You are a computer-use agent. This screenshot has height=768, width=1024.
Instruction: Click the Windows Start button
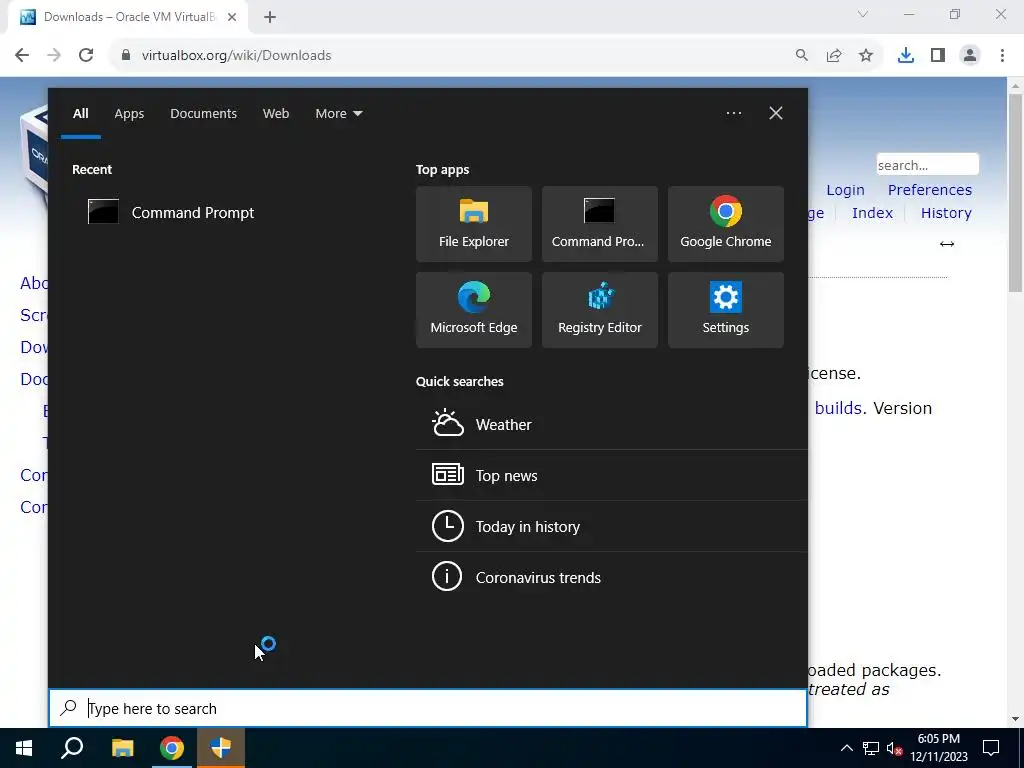point(24,748)
